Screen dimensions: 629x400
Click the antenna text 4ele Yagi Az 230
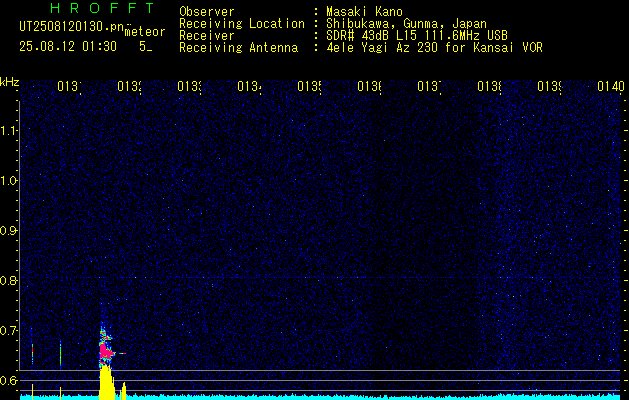pyautogui.click(x=383, y=48)
